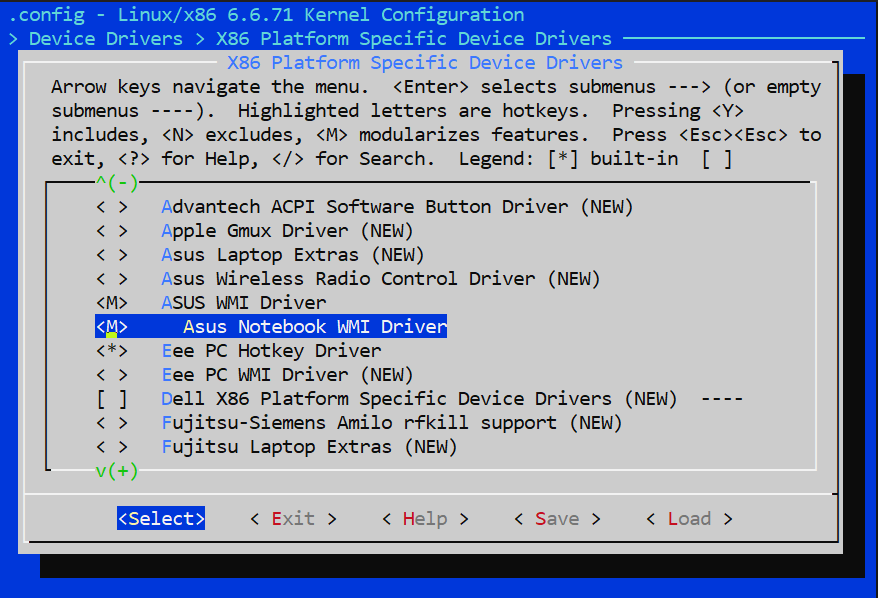
Task: Click the < Load > button
Action: click(x=688, y=519)
